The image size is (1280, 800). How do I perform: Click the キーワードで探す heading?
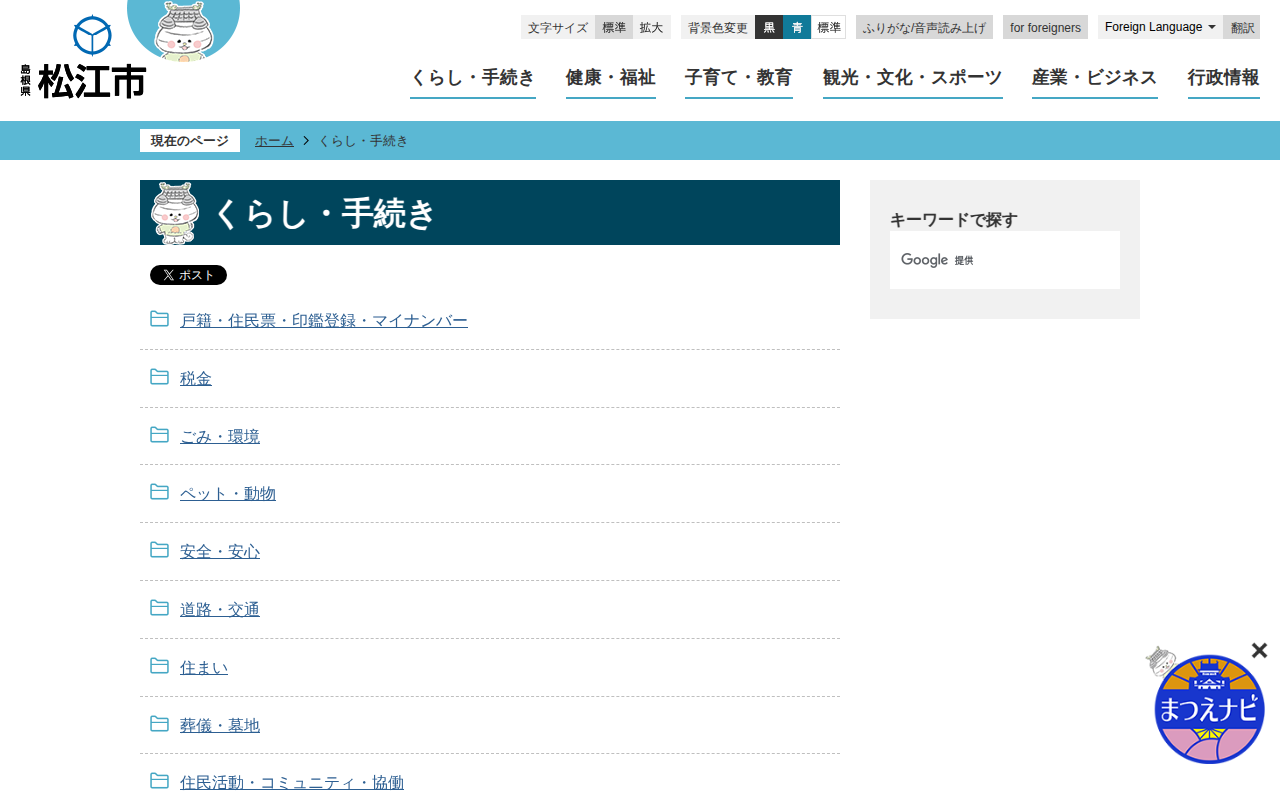pyautogui.click(x=954, y=219)
